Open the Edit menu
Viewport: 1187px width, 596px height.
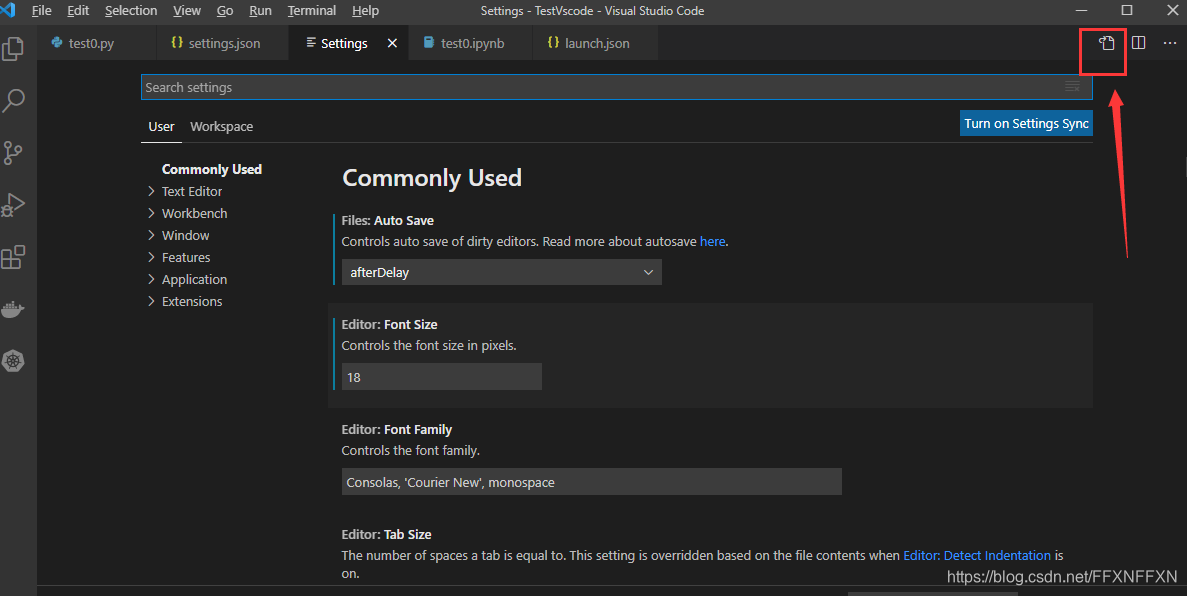[78, 11]
